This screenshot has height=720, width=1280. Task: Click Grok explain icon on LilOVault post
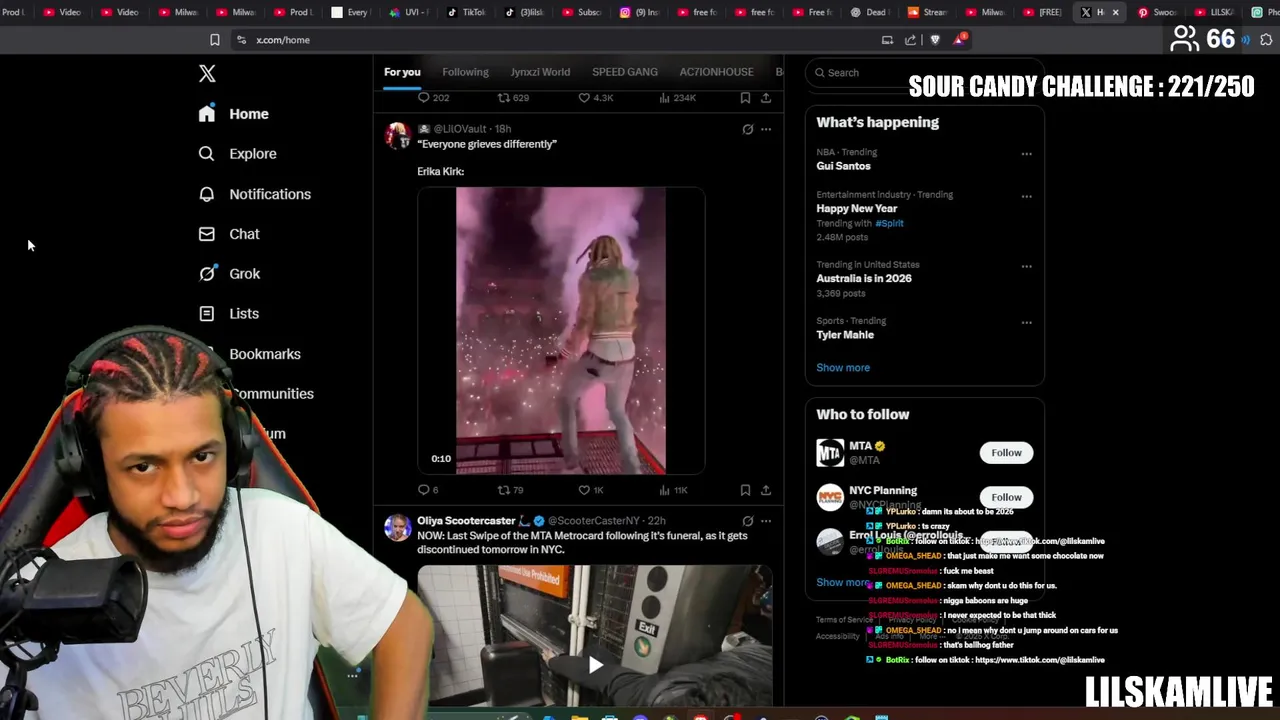(747, 129)
